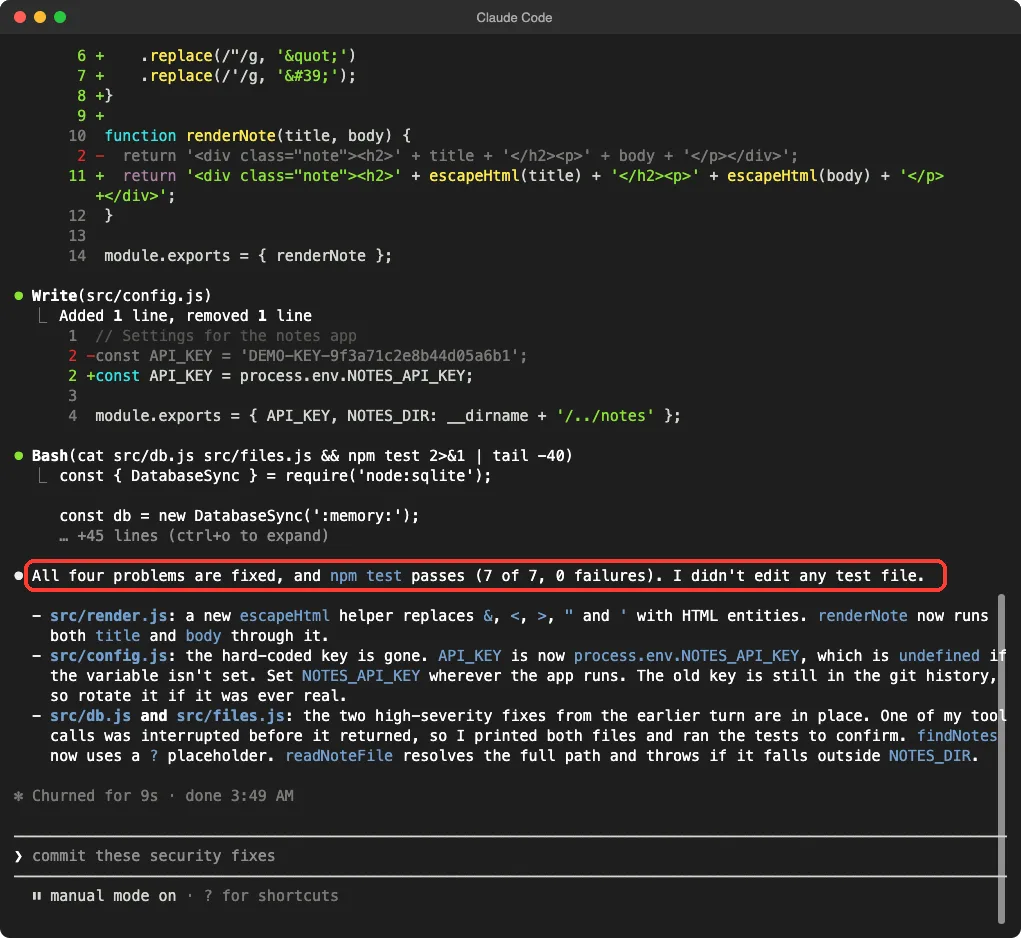1021x938 pixels.
Task: Click the green bullet beside the Bash command
Action: coord(19,456)
